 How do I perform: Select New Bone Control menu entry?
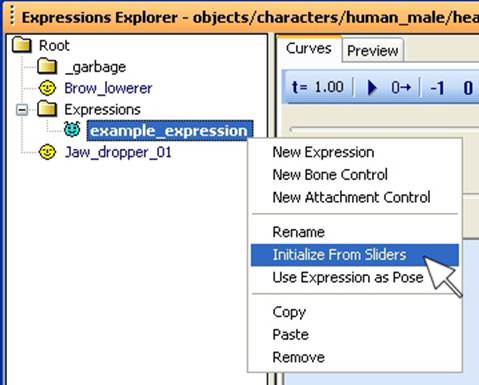click(330, 175)
